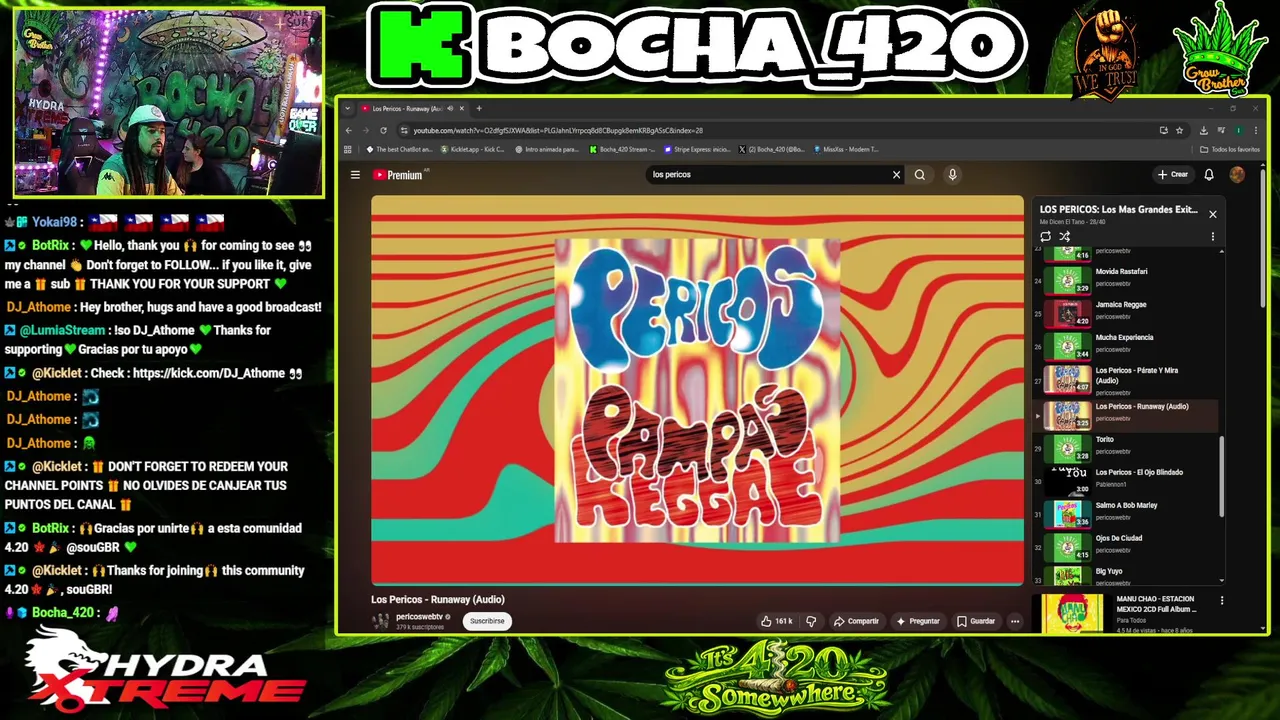1280x720 pixels.
Task: Open the playlist panel three-dot menu
Action: pyautogui.click(x=1212, y=237)
